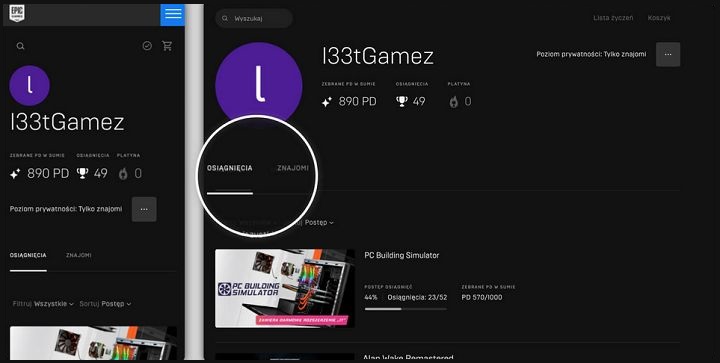
Task: Open the PC Building Simulator cover image
Action: (x=285, y=288)
